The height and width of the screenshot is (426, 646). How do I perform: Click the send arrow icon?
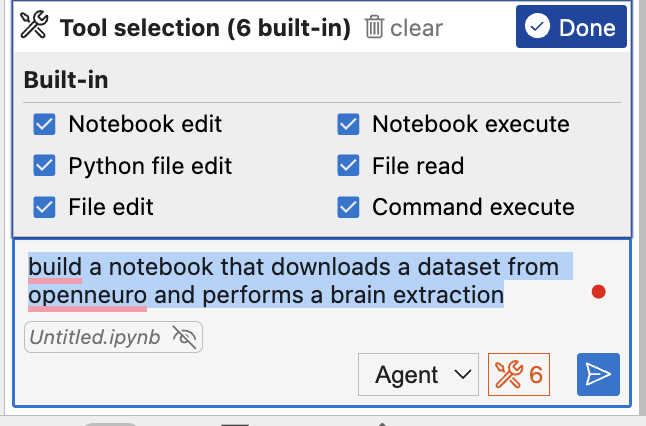598,374
